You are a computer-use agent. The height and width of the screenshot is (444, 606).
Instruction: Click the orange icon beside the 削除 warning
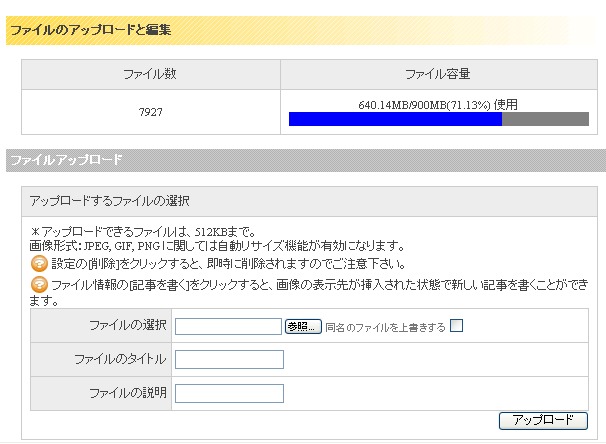(39, 264)
